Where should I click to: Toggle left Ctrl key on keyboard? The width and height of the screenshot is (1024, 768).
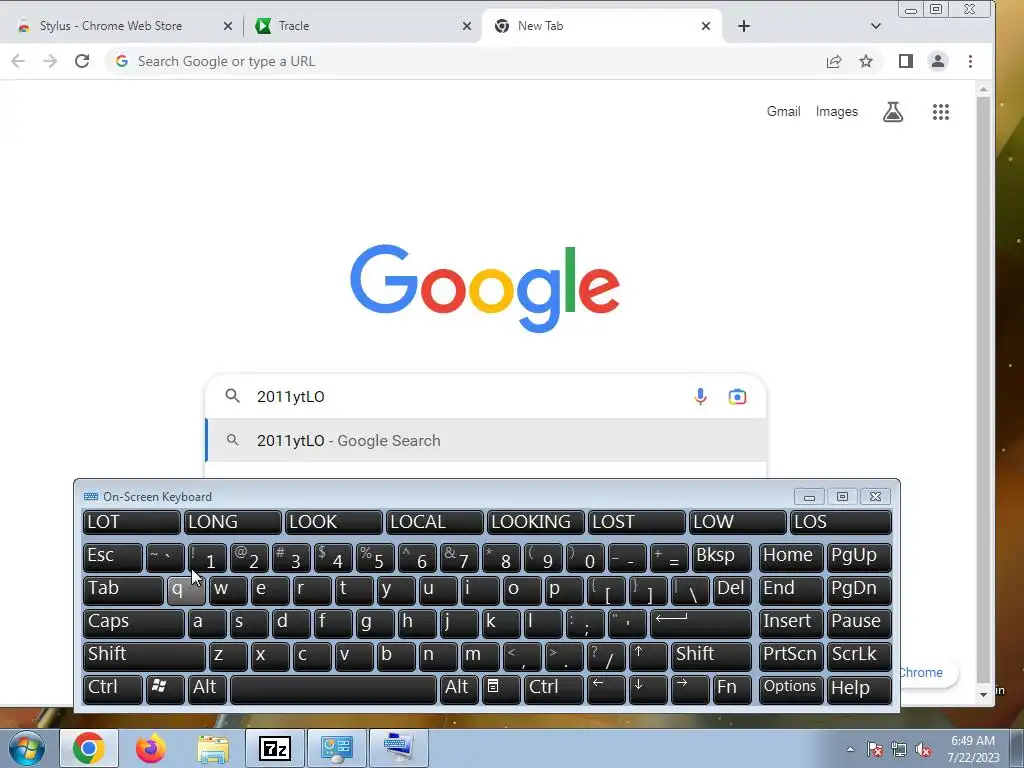coord(112,688)
